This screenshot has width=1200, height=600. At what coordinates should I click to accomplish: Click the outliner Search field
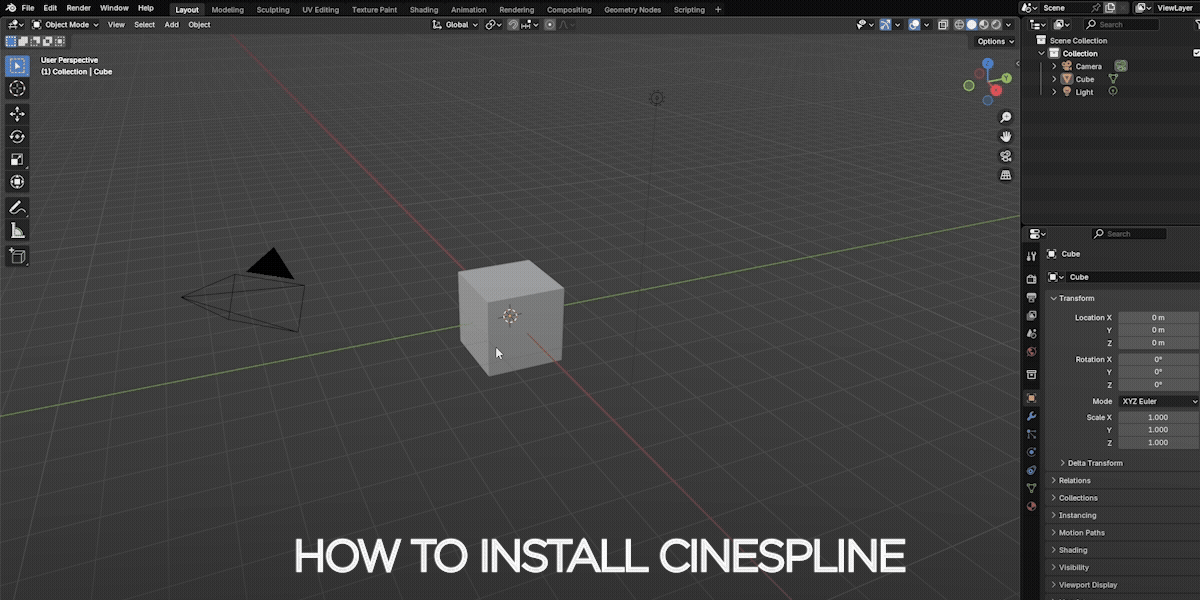[x=1119, y=24]
